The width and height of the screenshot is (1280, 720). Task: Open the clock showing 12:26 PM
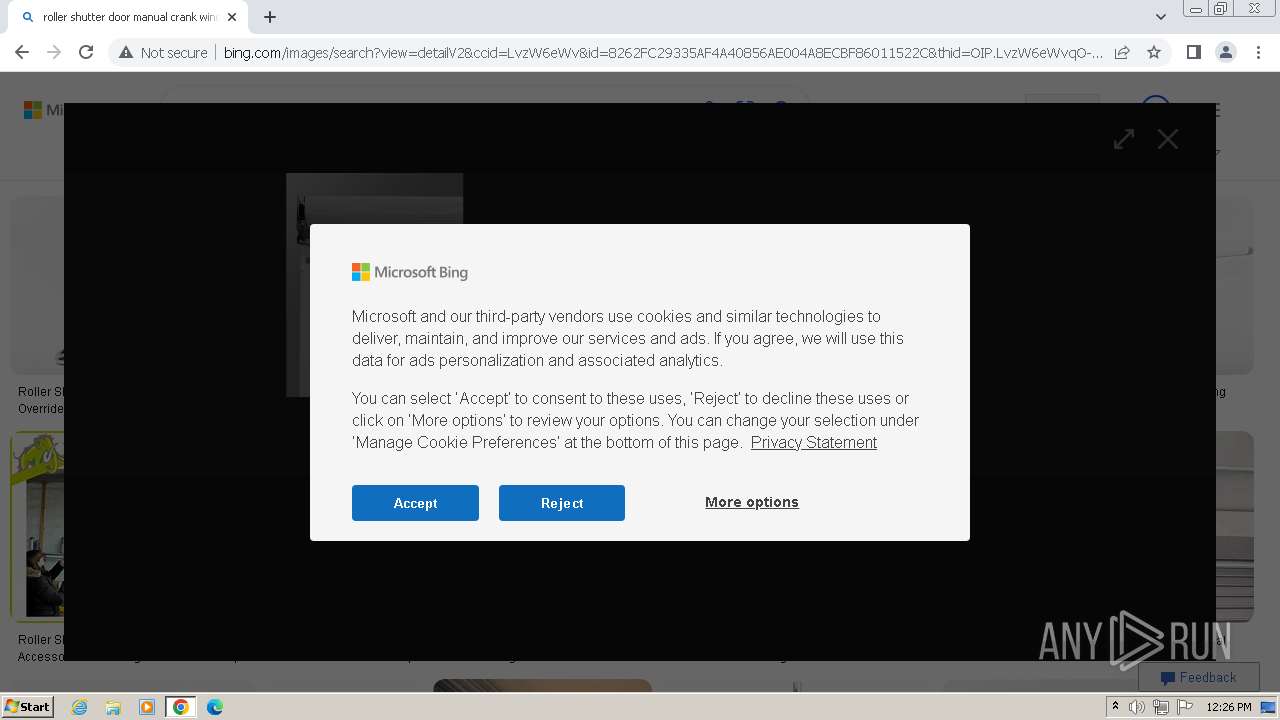(1229, 707)
